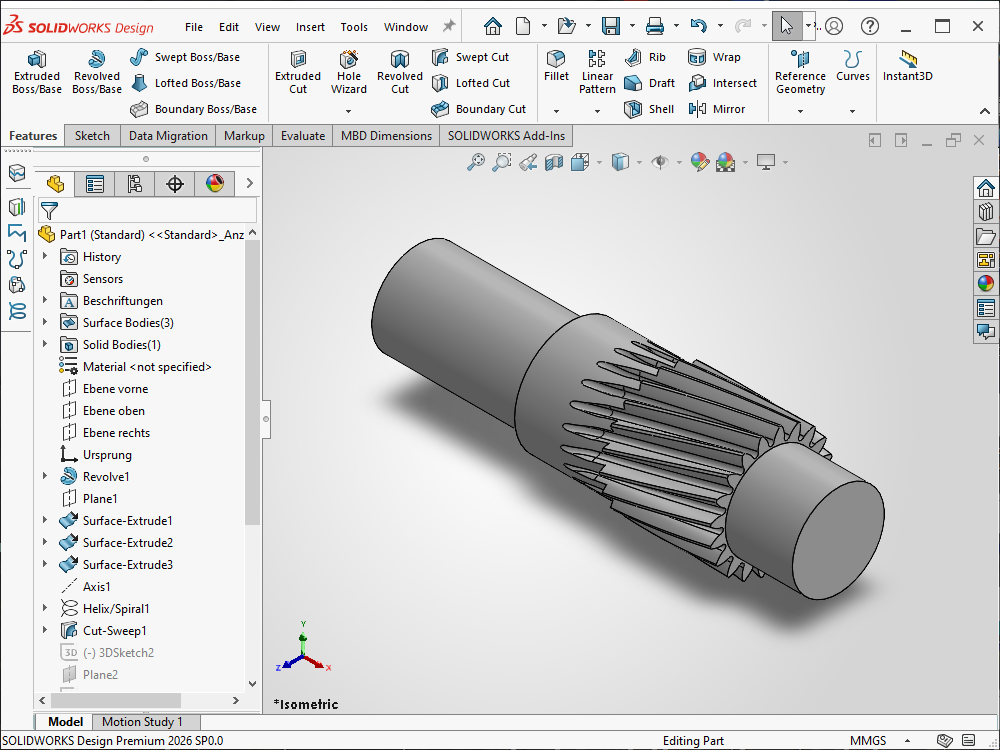The height and width of the screenshot is (750, 1000).
Task: Toggle hide/show items eye icon
Action: [x=658, y=162]
